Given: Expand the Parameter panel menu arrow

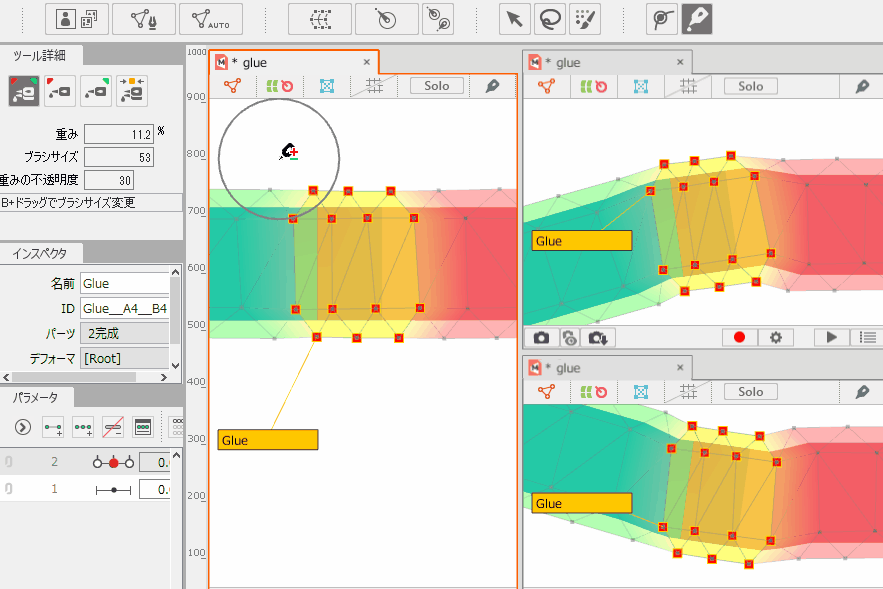Looking at the screenshot, I should (x=23, y=427).
